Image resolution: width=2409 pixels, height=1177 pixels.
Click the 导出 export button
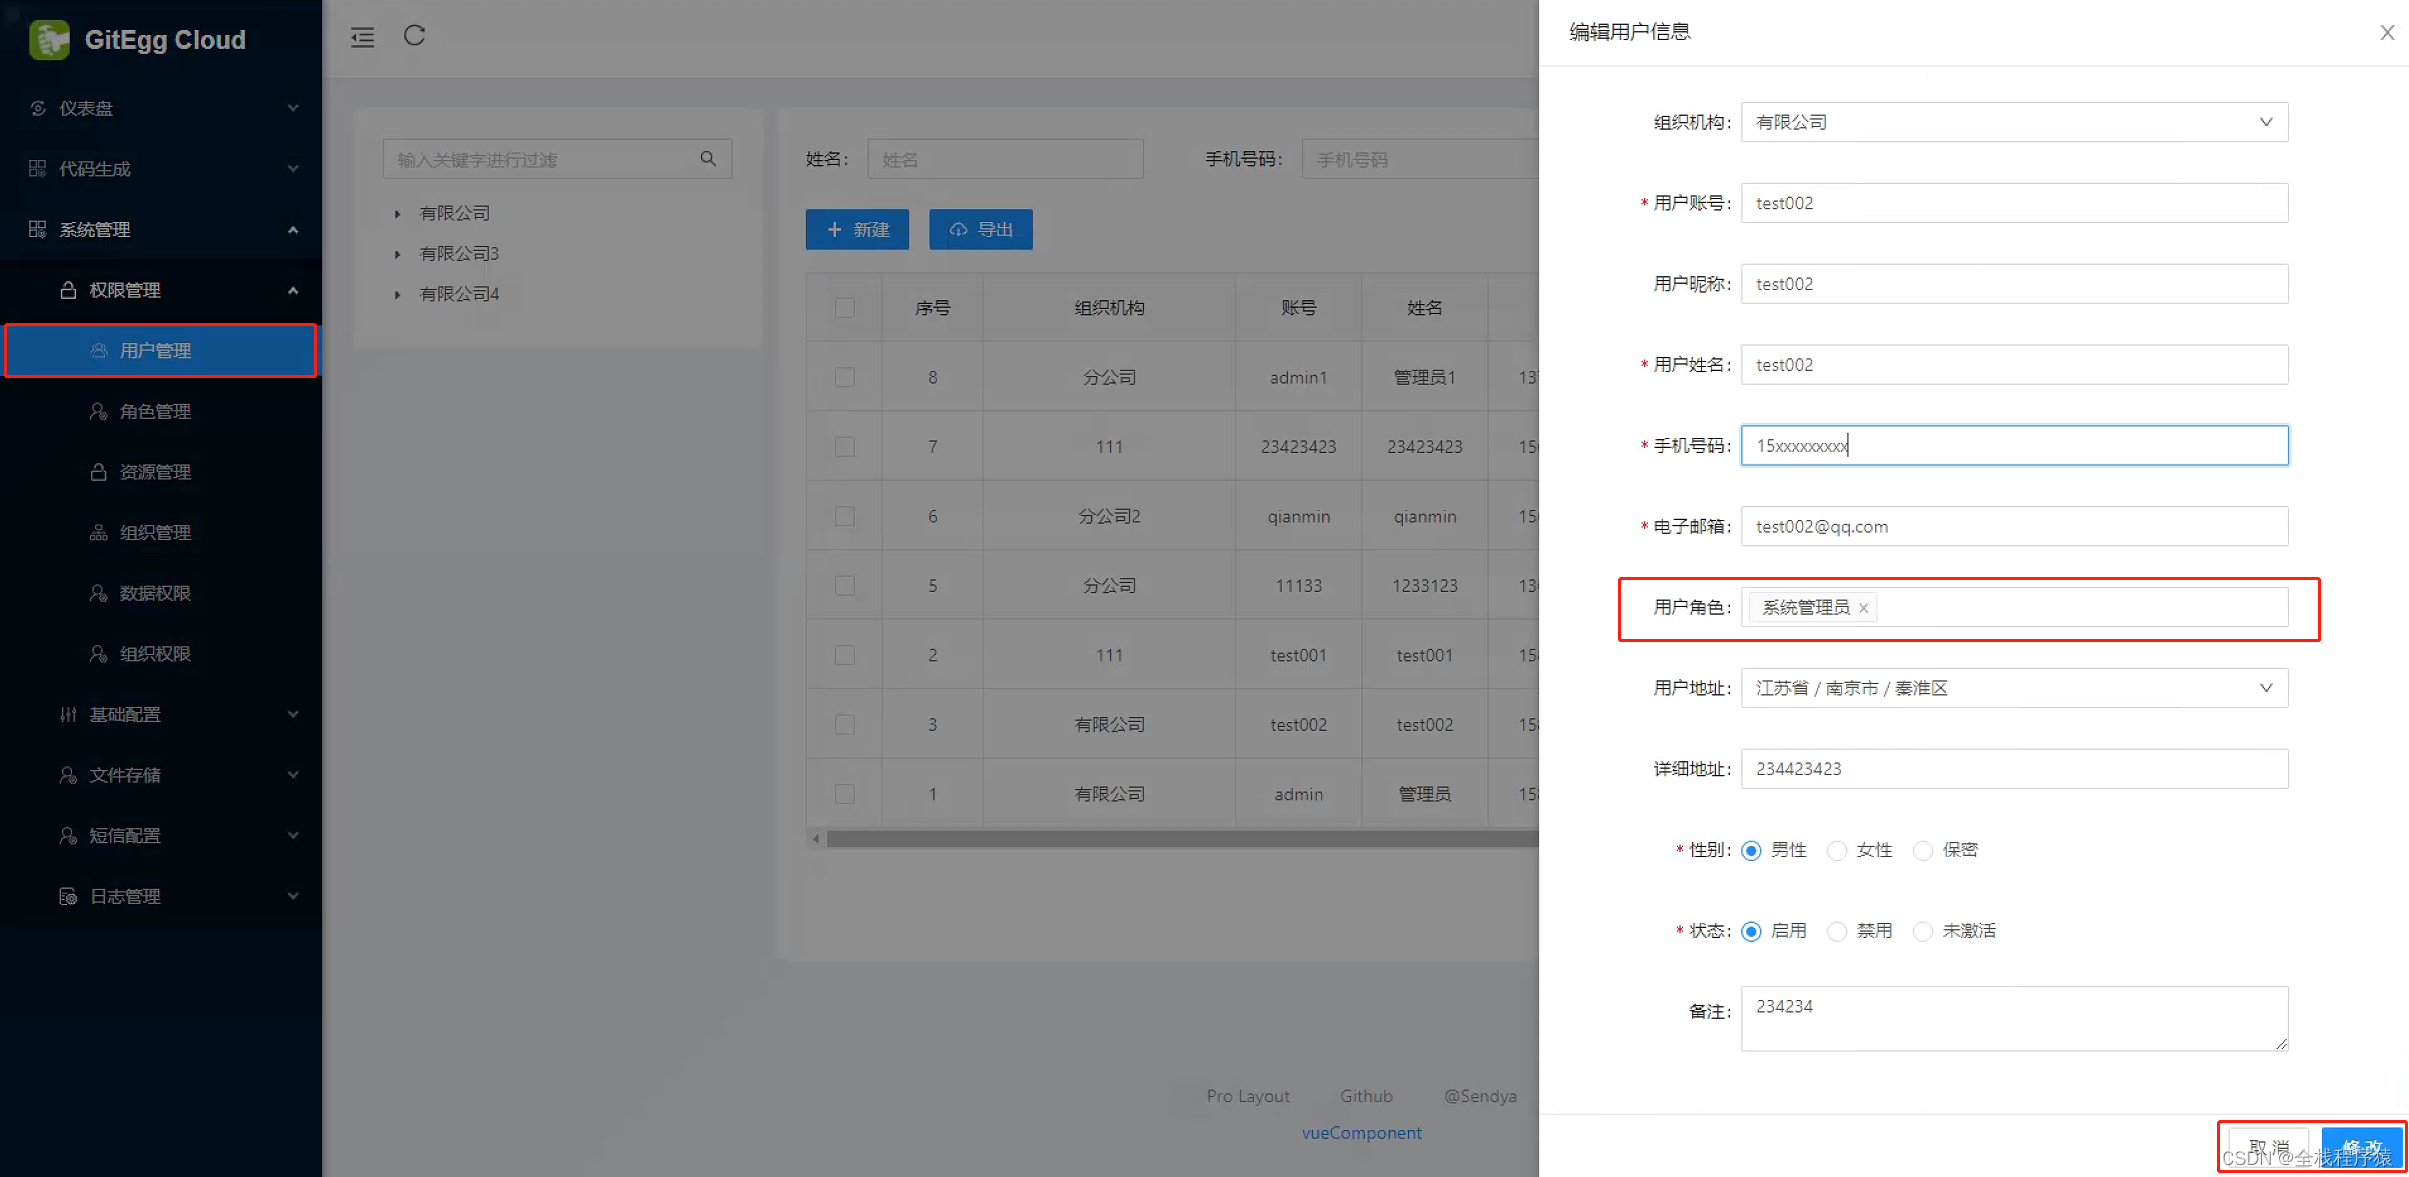(x=980, y=229)
